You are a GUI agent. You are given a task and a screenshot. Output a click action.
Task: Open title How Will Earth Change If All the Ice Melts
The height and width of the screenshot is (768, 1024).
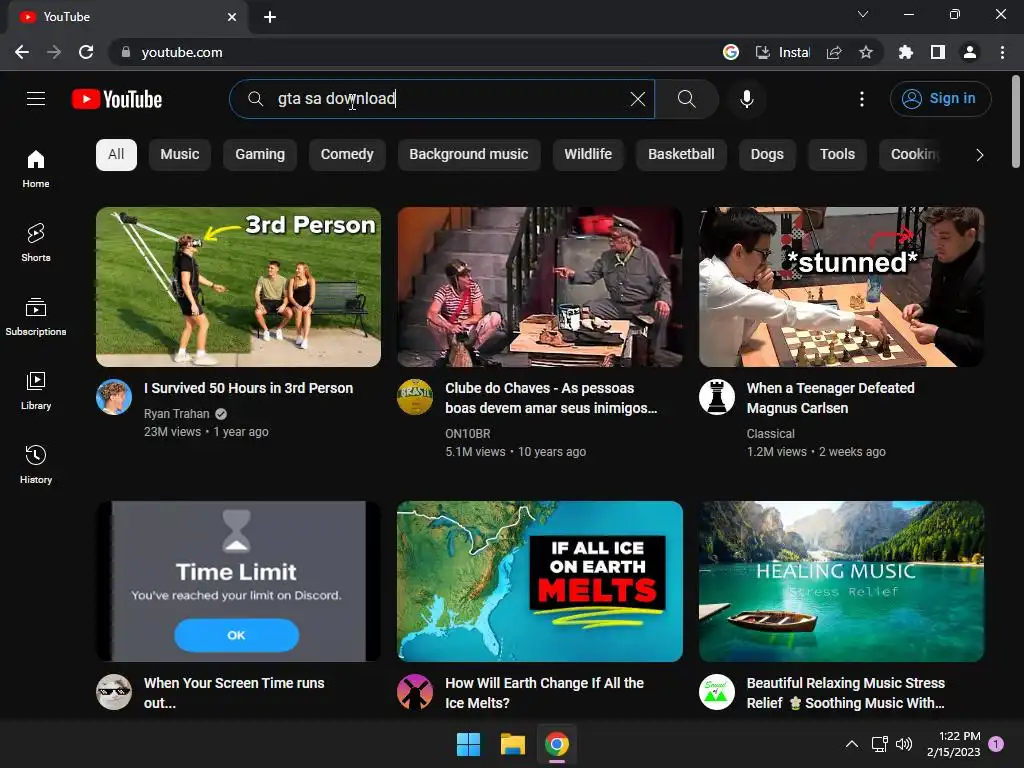[544, 693]
